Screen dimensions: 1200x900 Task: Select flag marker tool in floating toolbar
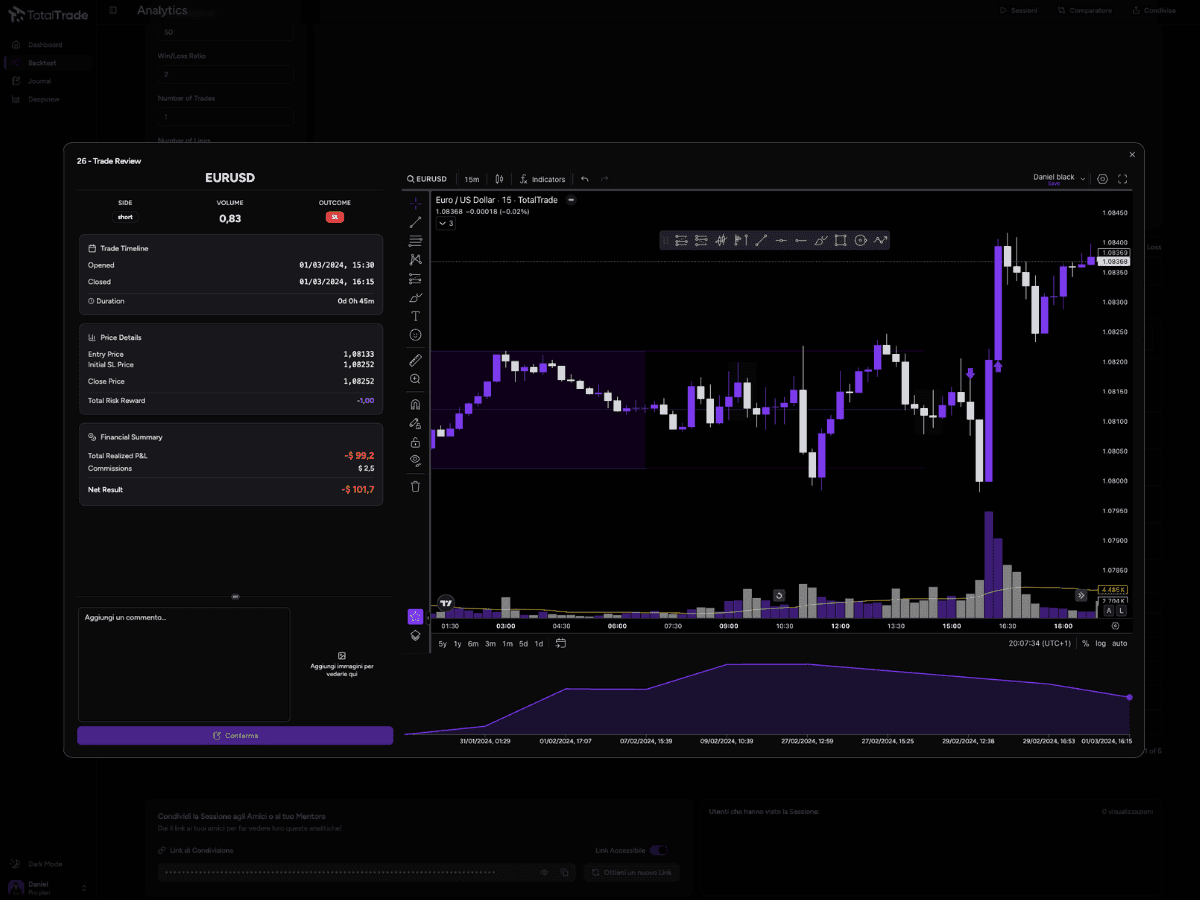pos(741,240)
